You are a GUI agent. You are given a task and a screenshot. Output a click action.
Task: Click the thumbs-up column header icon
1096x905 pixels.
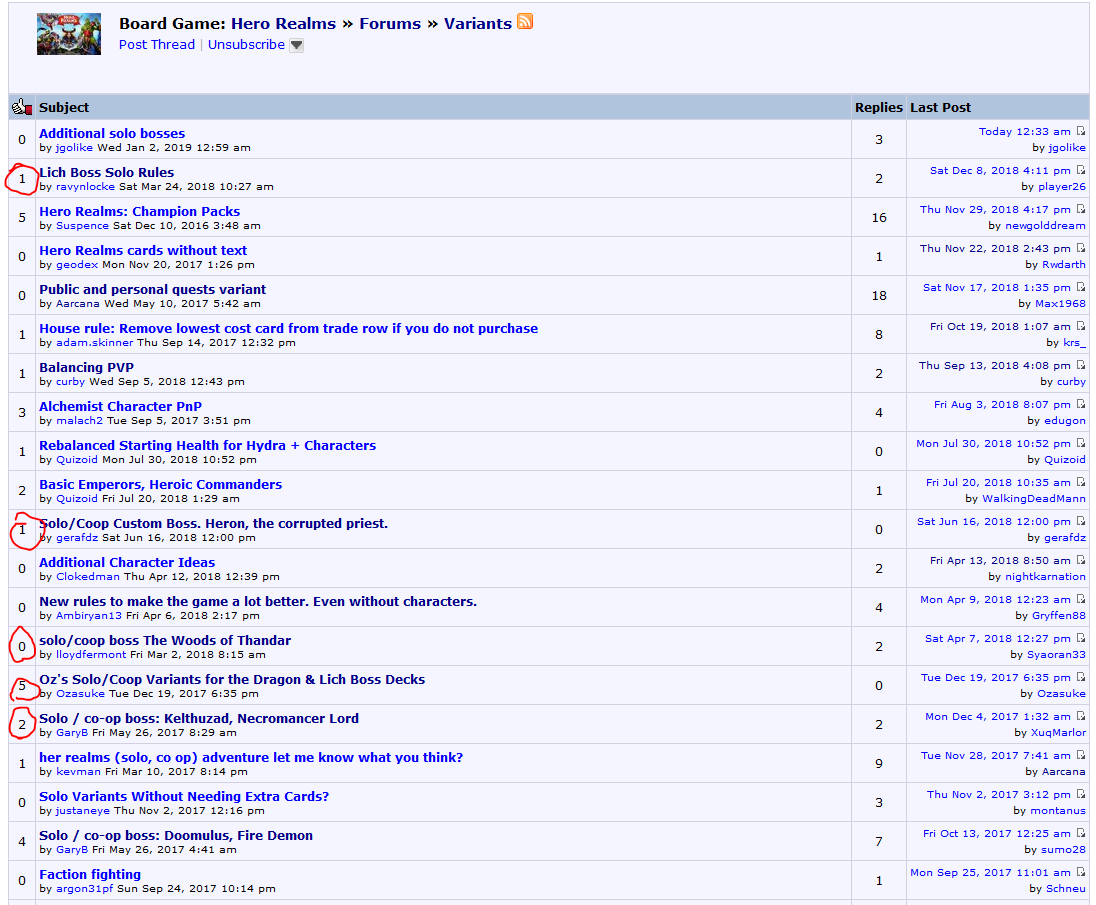point(22,107)
